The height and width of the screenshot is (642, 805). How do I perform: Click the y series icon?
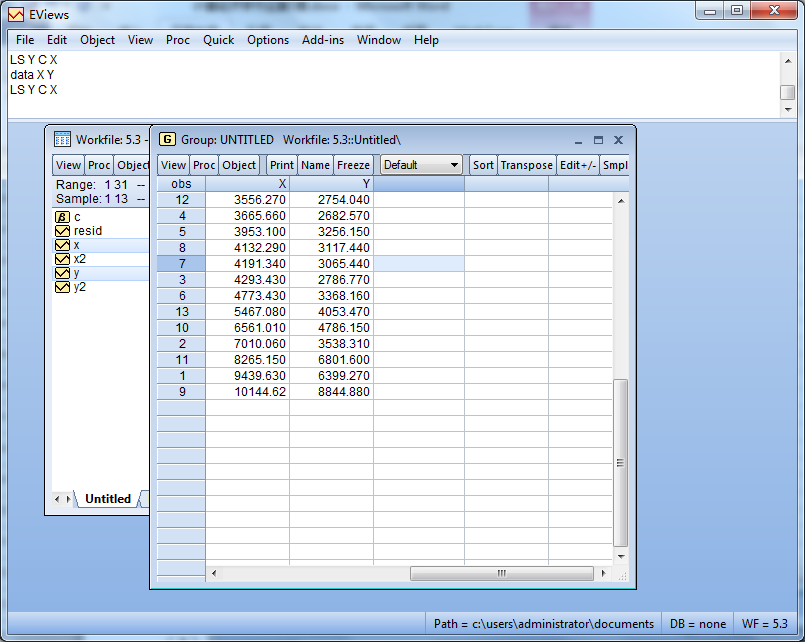[x=62, y=273]
